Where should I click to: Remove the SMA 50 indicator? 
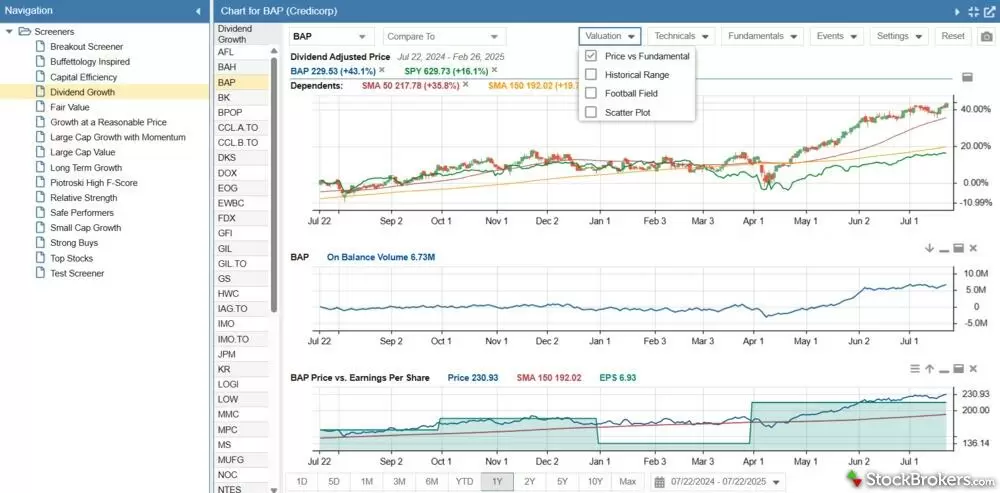click(x=466, y=84)
